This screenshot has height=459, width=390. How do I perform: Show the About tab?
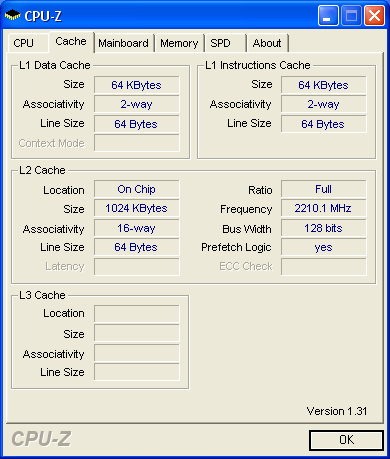click(267, 43)
